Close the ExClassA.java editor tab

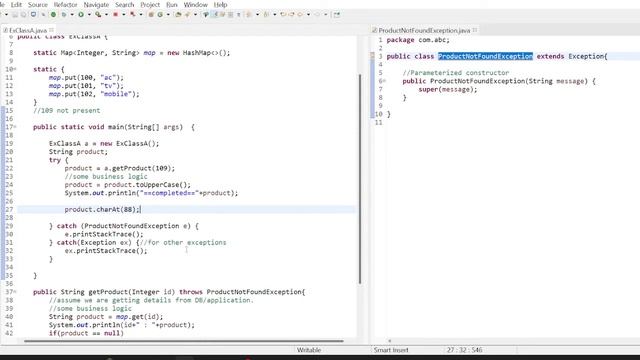pos(51,30)
